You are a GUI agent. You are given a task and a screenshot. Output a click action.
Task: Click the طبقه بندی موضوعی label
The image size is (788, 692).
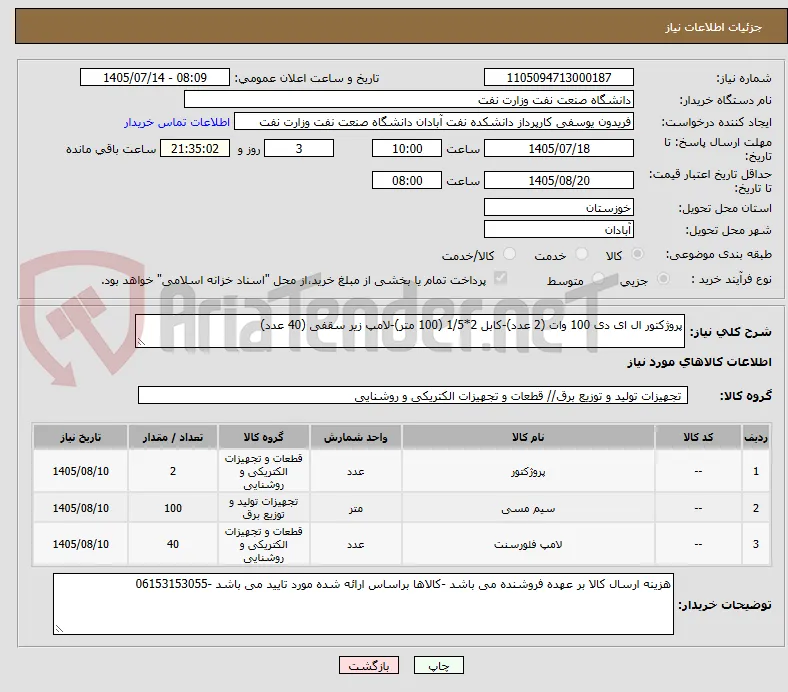click(x=719, y=254)
